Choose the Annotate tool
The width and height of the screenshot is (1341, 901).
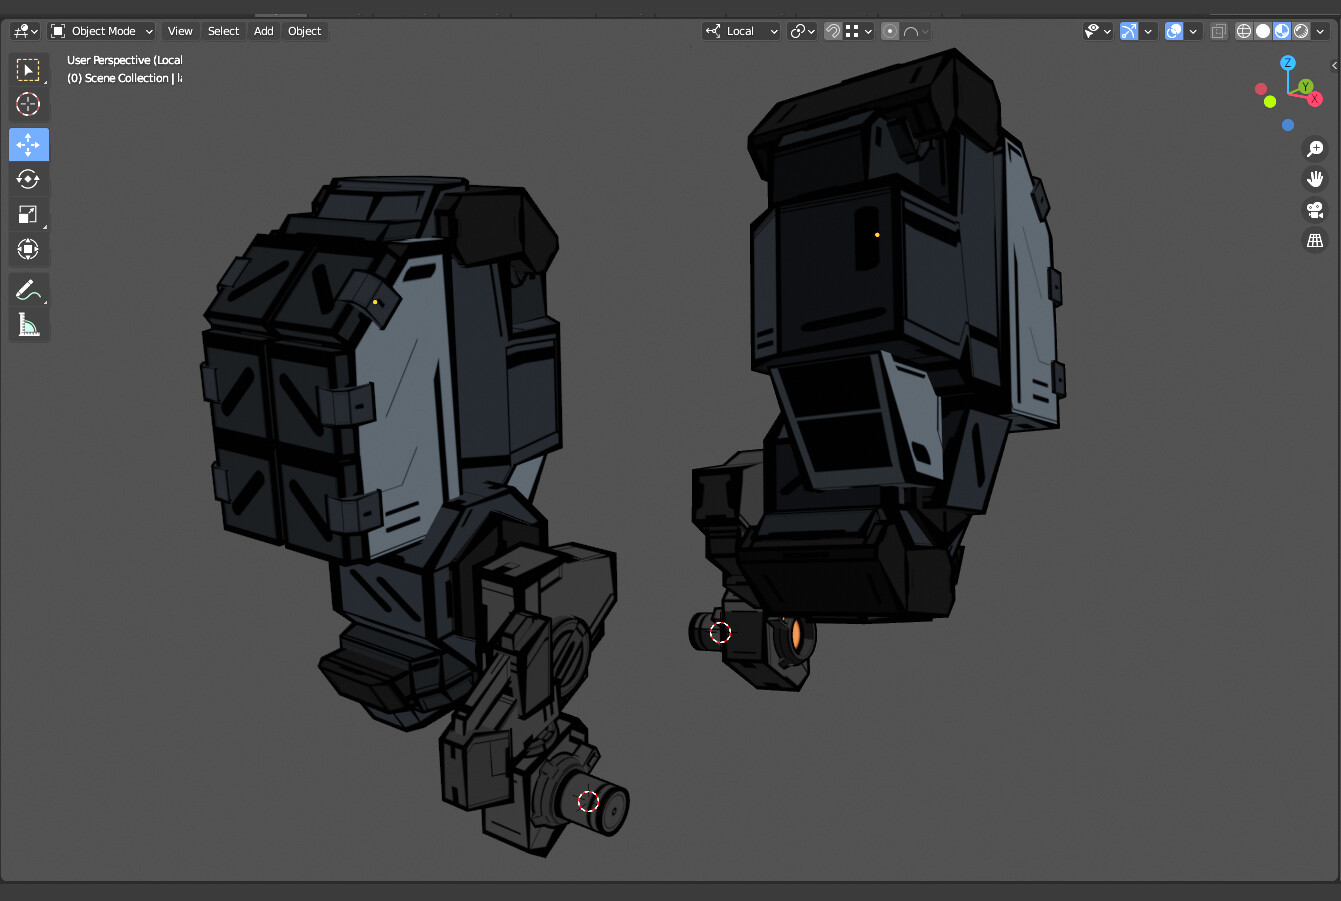(28, 289)
